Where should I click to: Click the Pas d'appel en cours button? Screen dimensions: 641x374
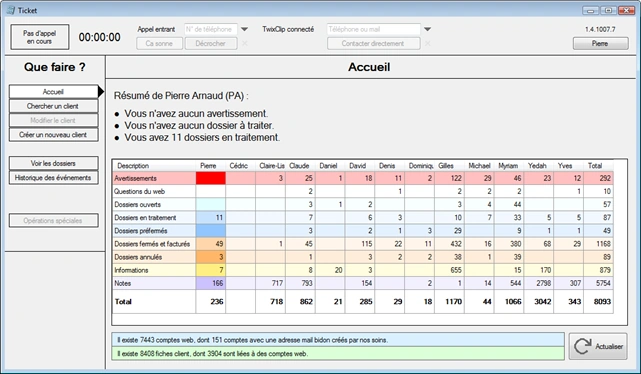[40, 37]
